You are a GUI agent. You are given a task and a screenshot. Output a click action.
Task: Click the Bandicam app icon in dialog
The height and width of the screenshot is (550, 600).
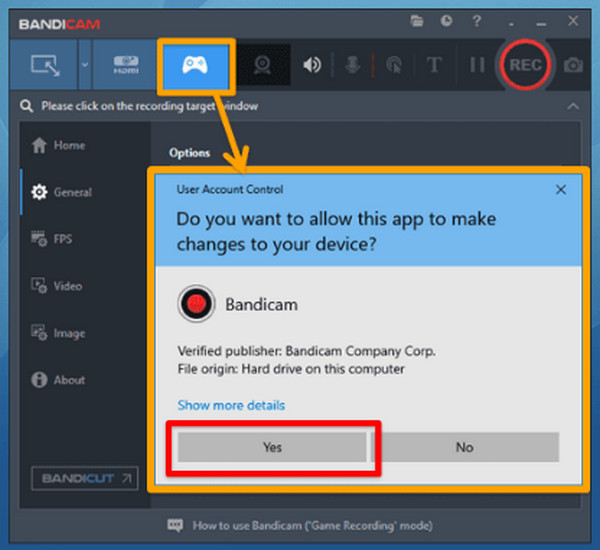[x=196, y=304]
